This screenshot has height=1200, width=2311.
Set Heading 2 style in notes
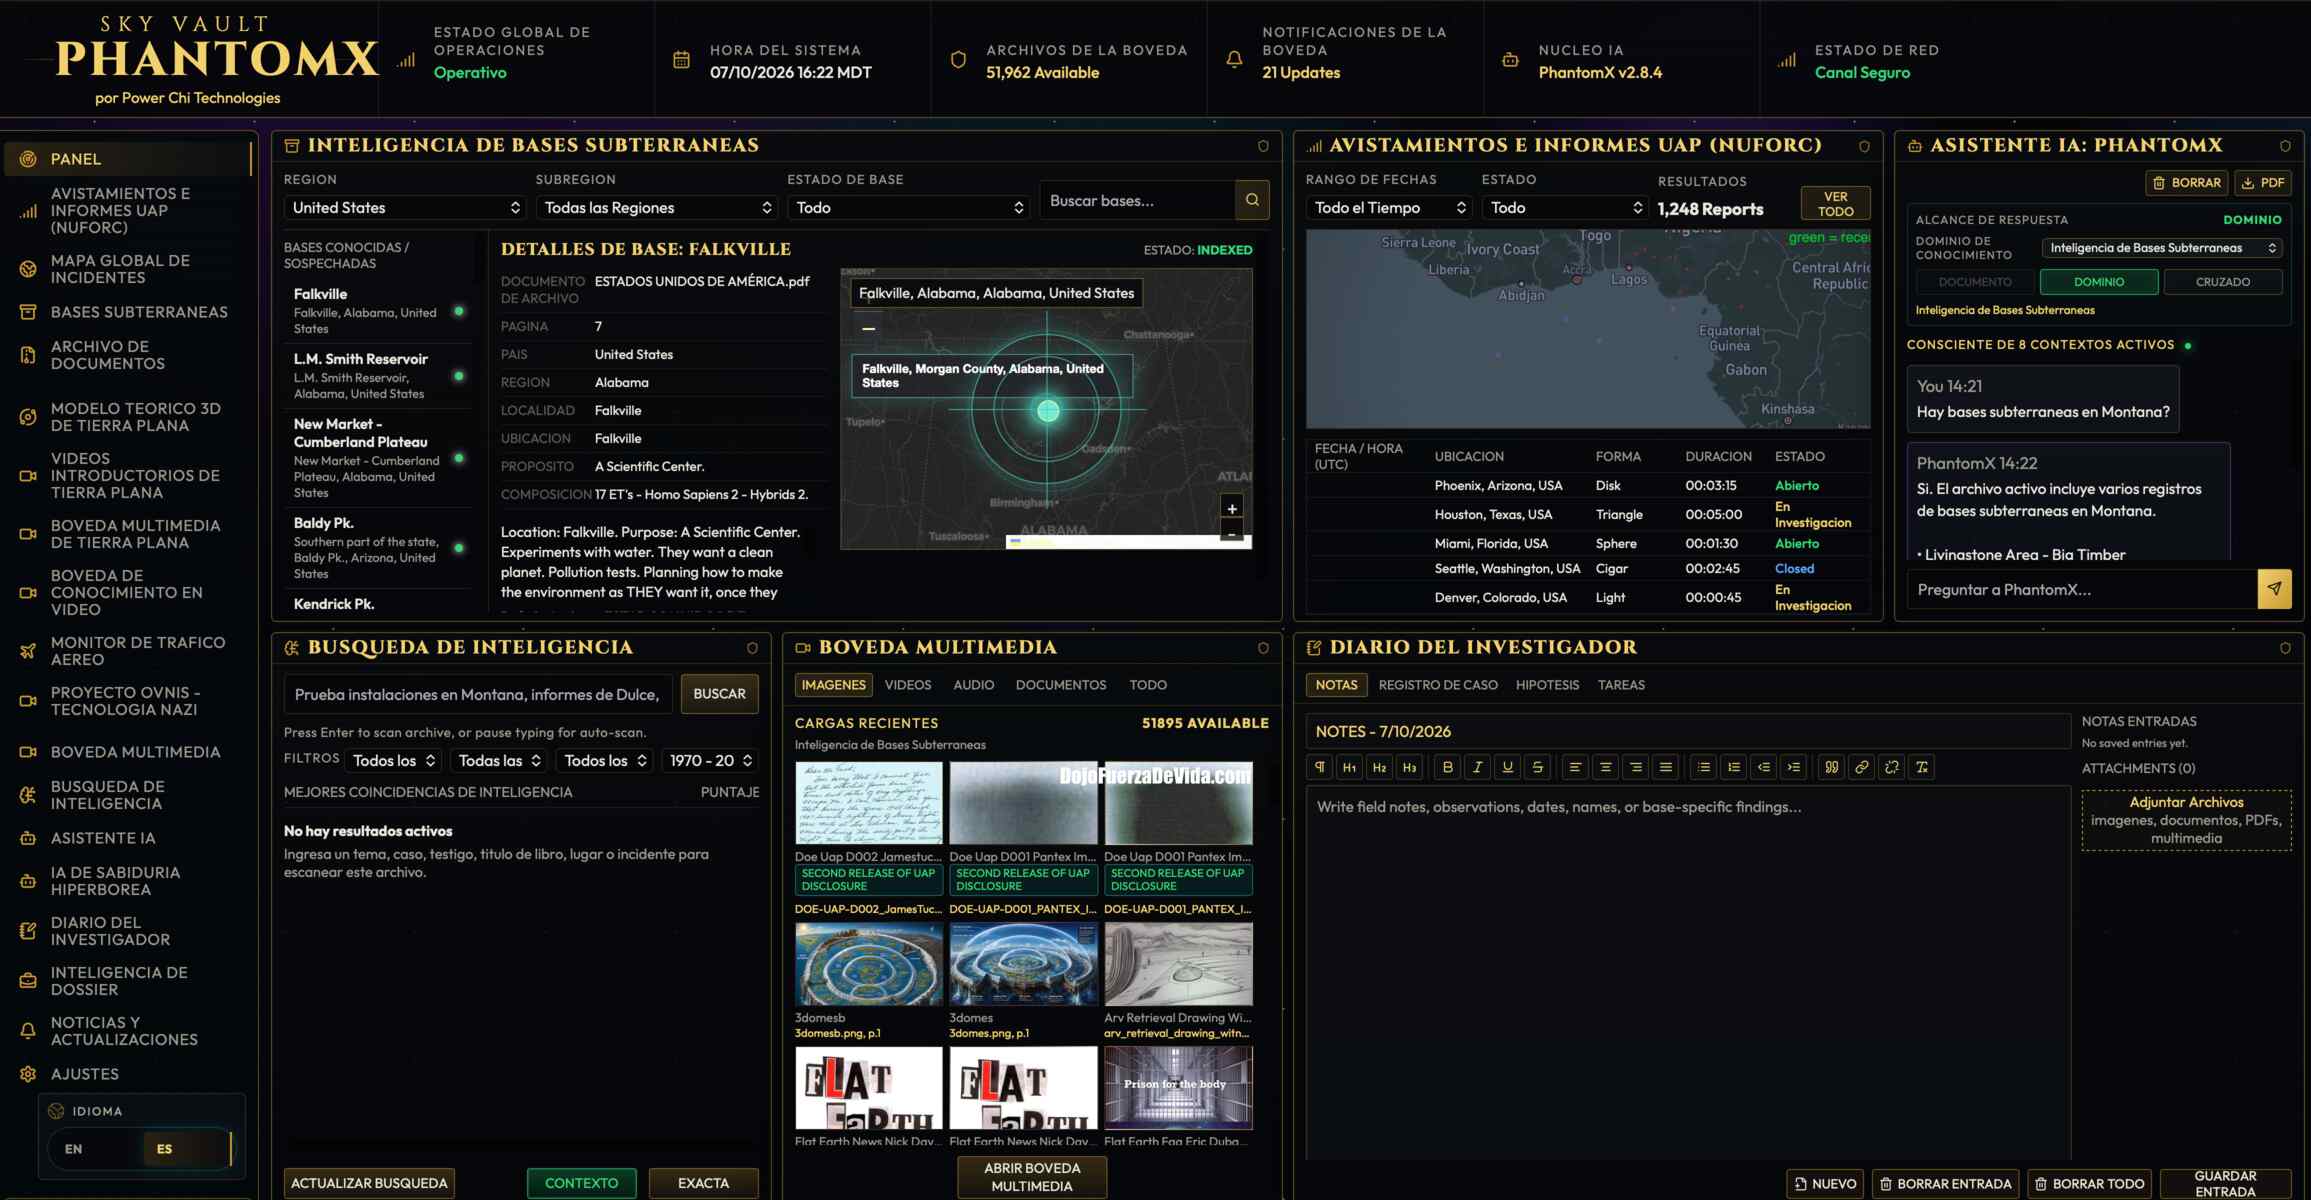click(x=1379, y=767)
